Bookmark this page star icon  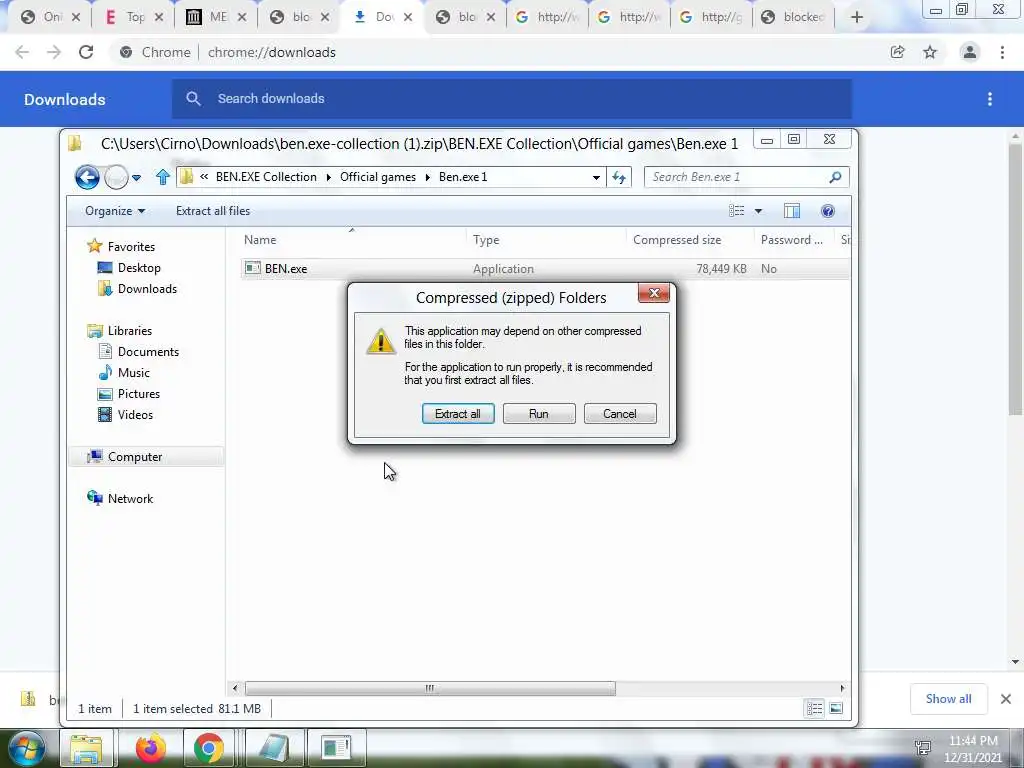930,52
